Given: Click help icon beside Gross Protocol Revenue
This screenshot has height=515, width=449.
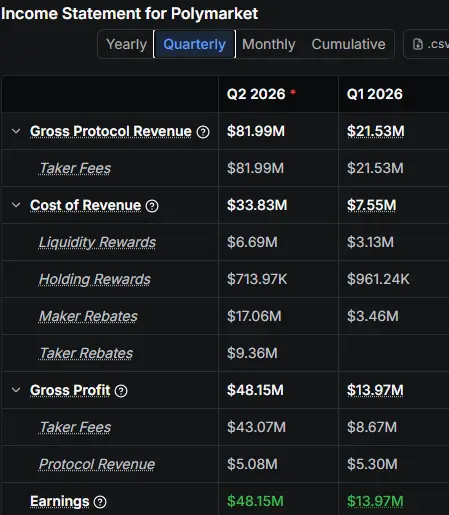Looking at the screenshot, I should [203, 132].
